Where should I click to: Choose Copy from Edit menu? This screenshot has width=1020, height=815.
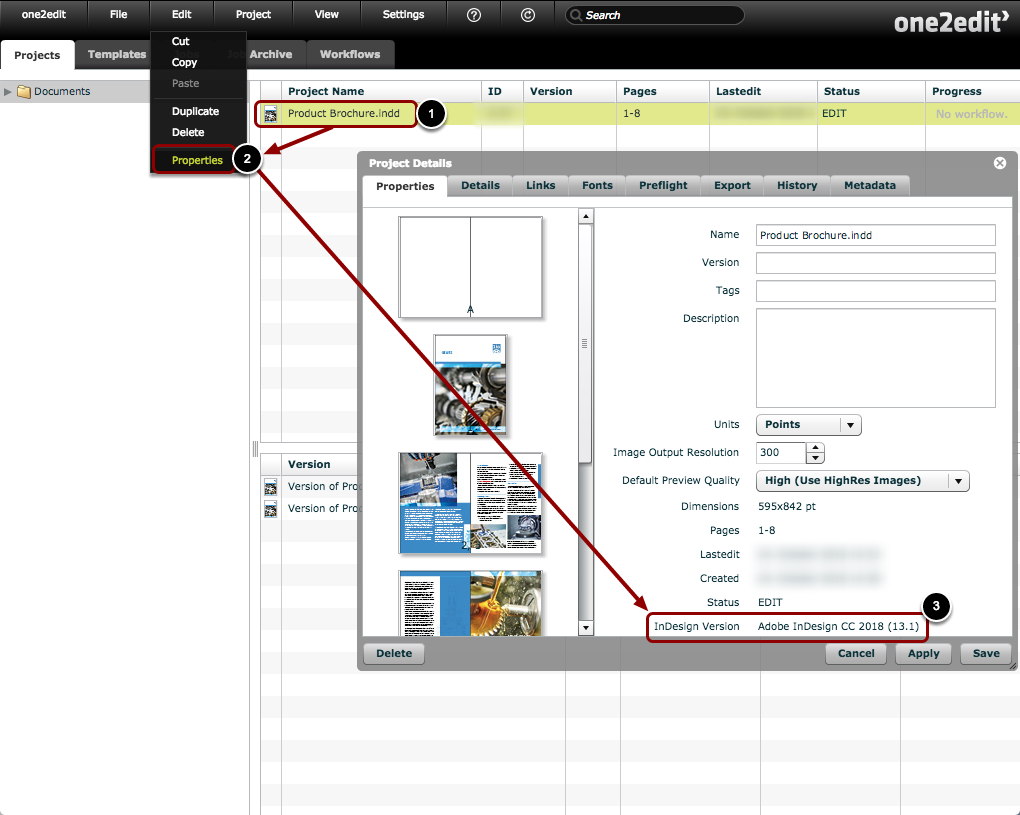pyautogui.click(x=184, y=62)
